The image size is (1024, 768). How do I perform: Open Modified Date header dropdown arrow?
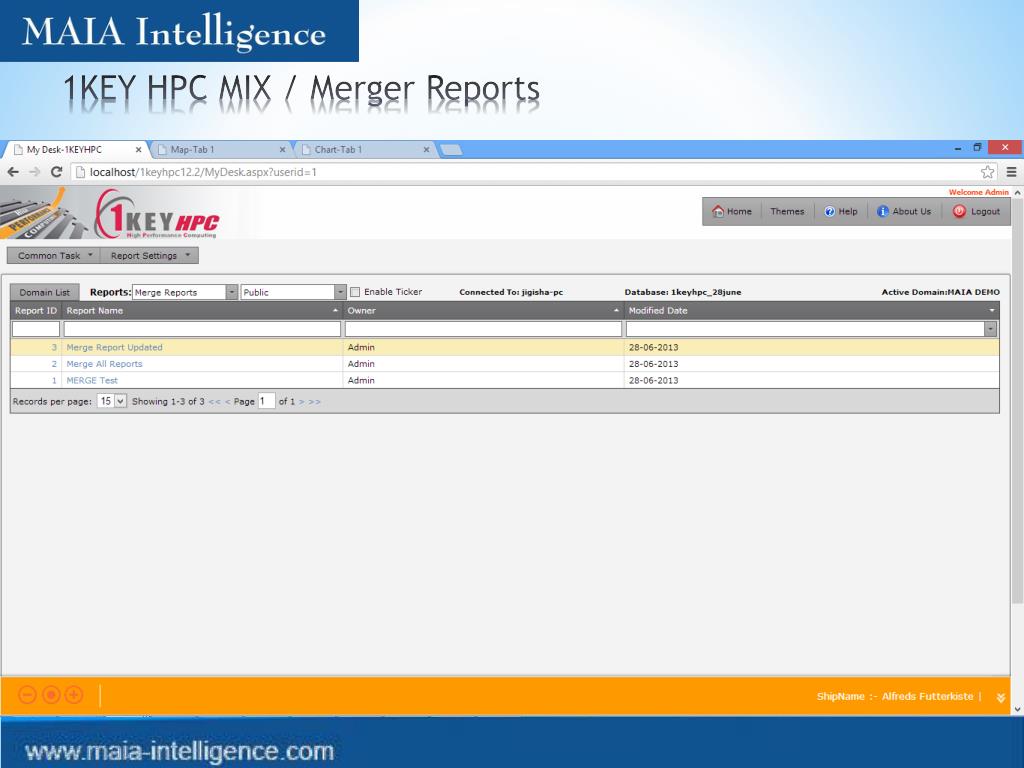(x=992, y=311)
